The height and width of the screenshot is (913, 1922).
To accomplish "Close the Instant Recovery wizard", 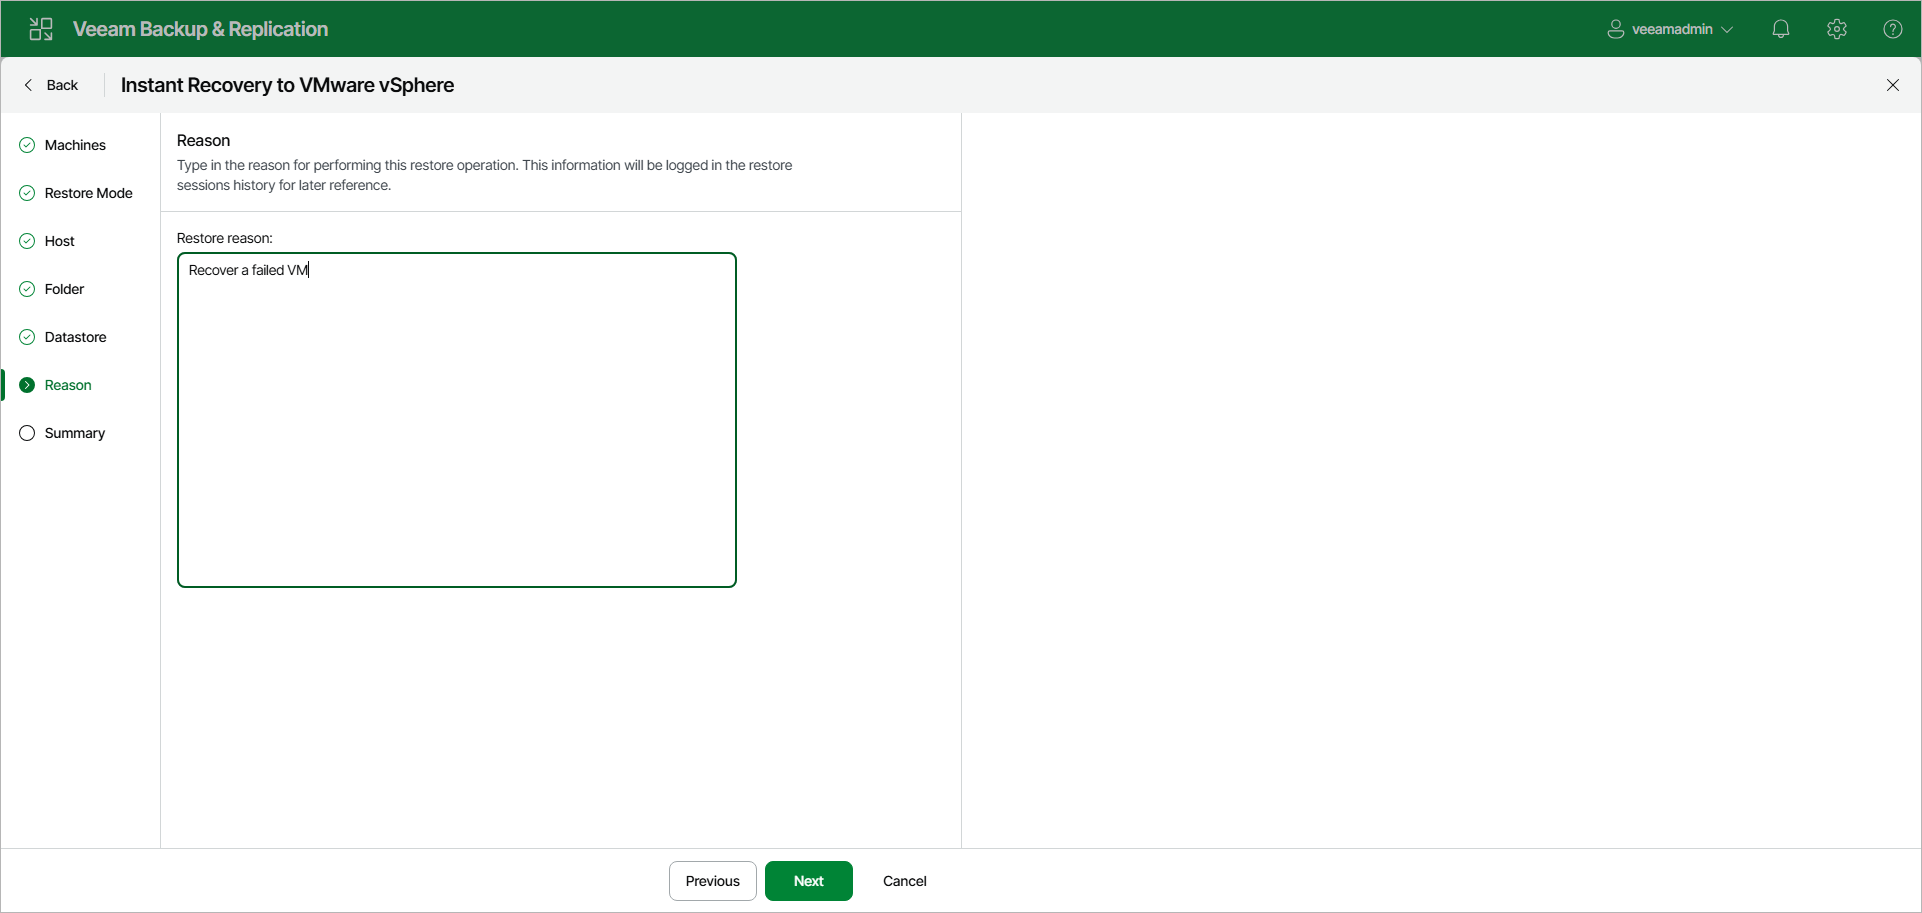I will (x=1893, y=85).
